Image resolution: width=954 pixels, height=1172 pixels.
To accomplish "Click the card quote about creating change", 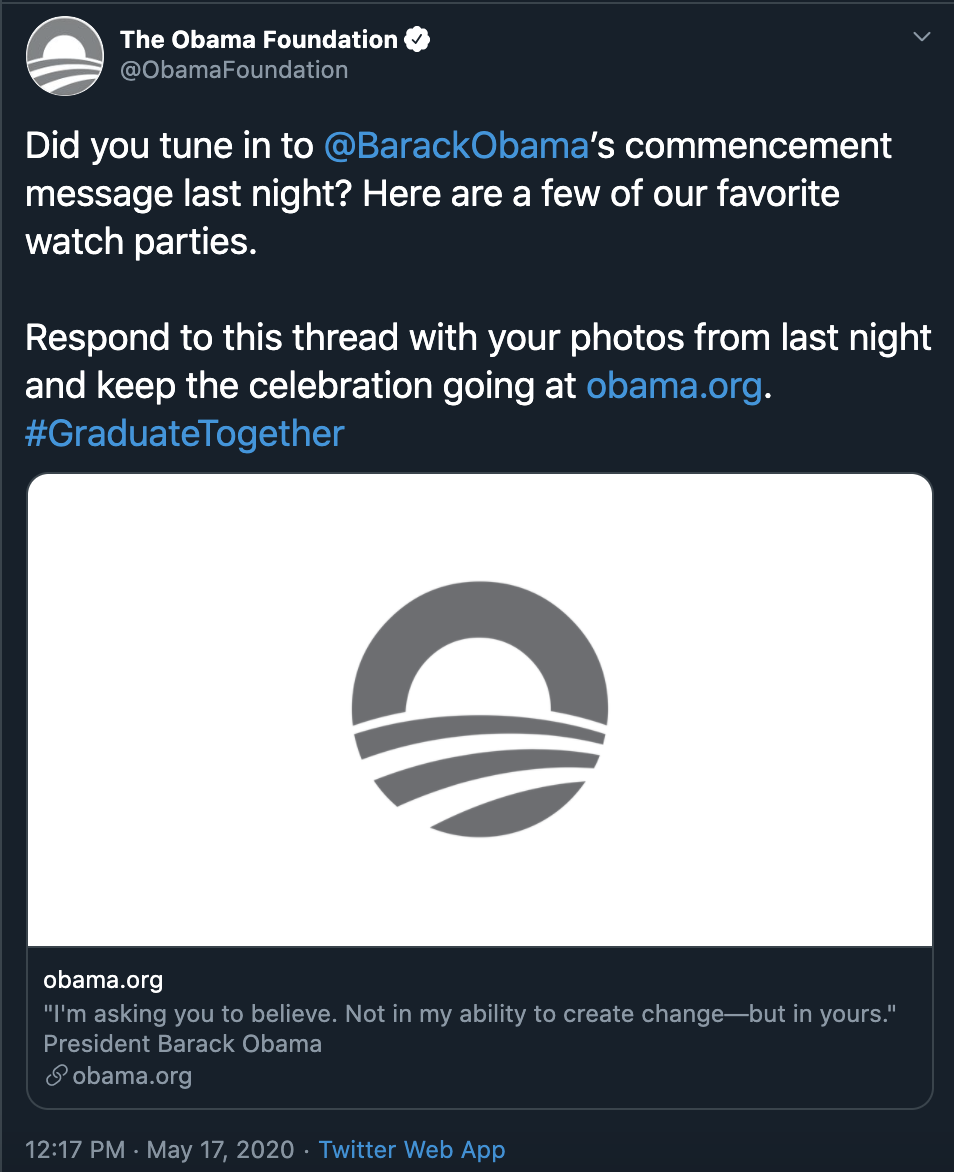I will (470, 1014).
